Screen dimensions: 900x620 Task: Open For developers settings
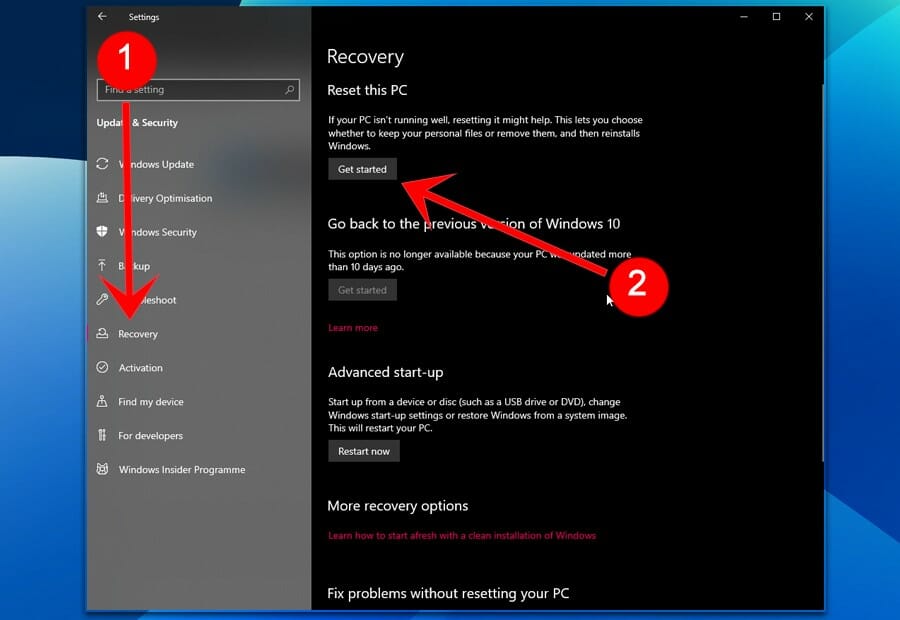pyautogui.click(x=199, y=435)
